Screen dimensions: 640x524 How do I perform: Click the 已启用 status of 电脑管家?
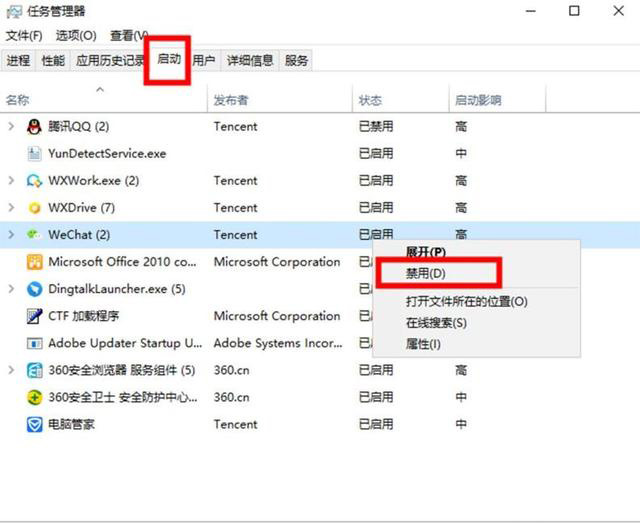376,424
